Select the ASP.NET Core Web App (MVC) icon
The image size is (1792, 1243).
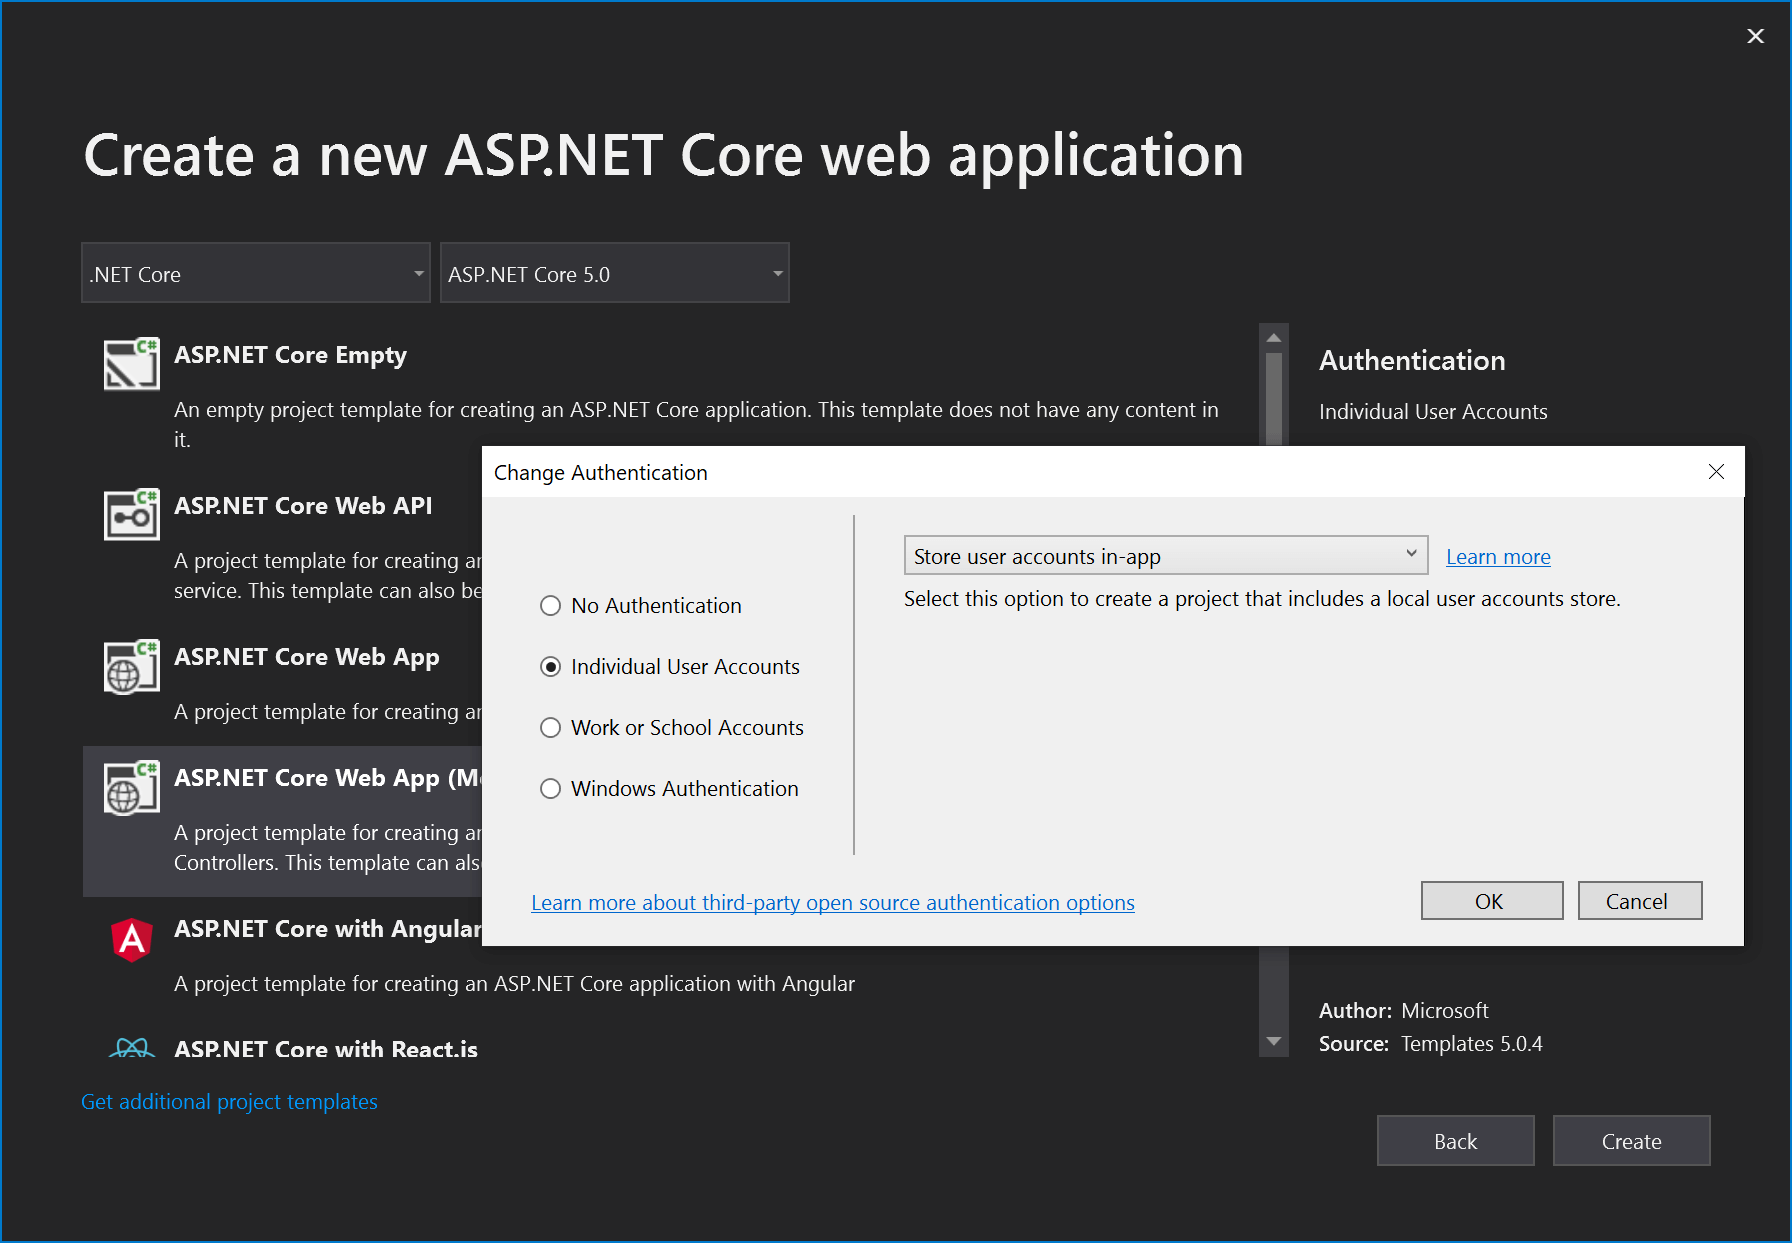pos(131,787)
